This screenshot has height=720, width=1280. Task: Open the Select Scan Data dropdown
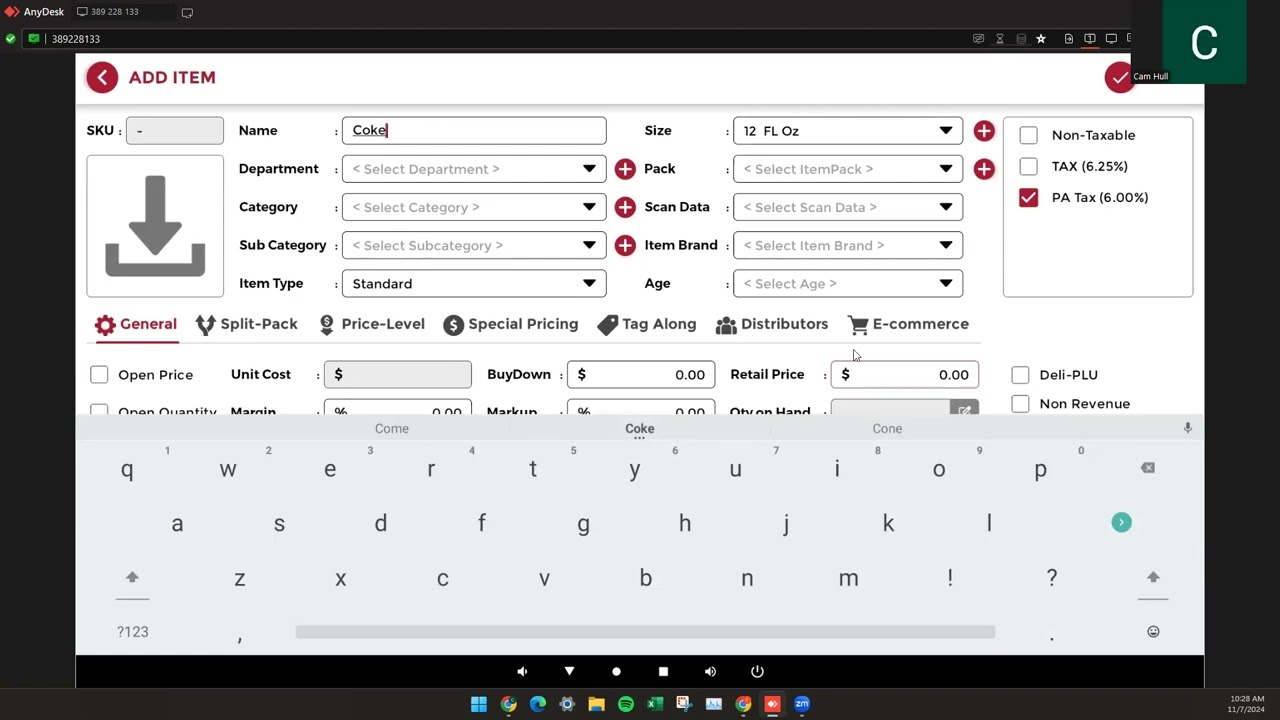848,207
